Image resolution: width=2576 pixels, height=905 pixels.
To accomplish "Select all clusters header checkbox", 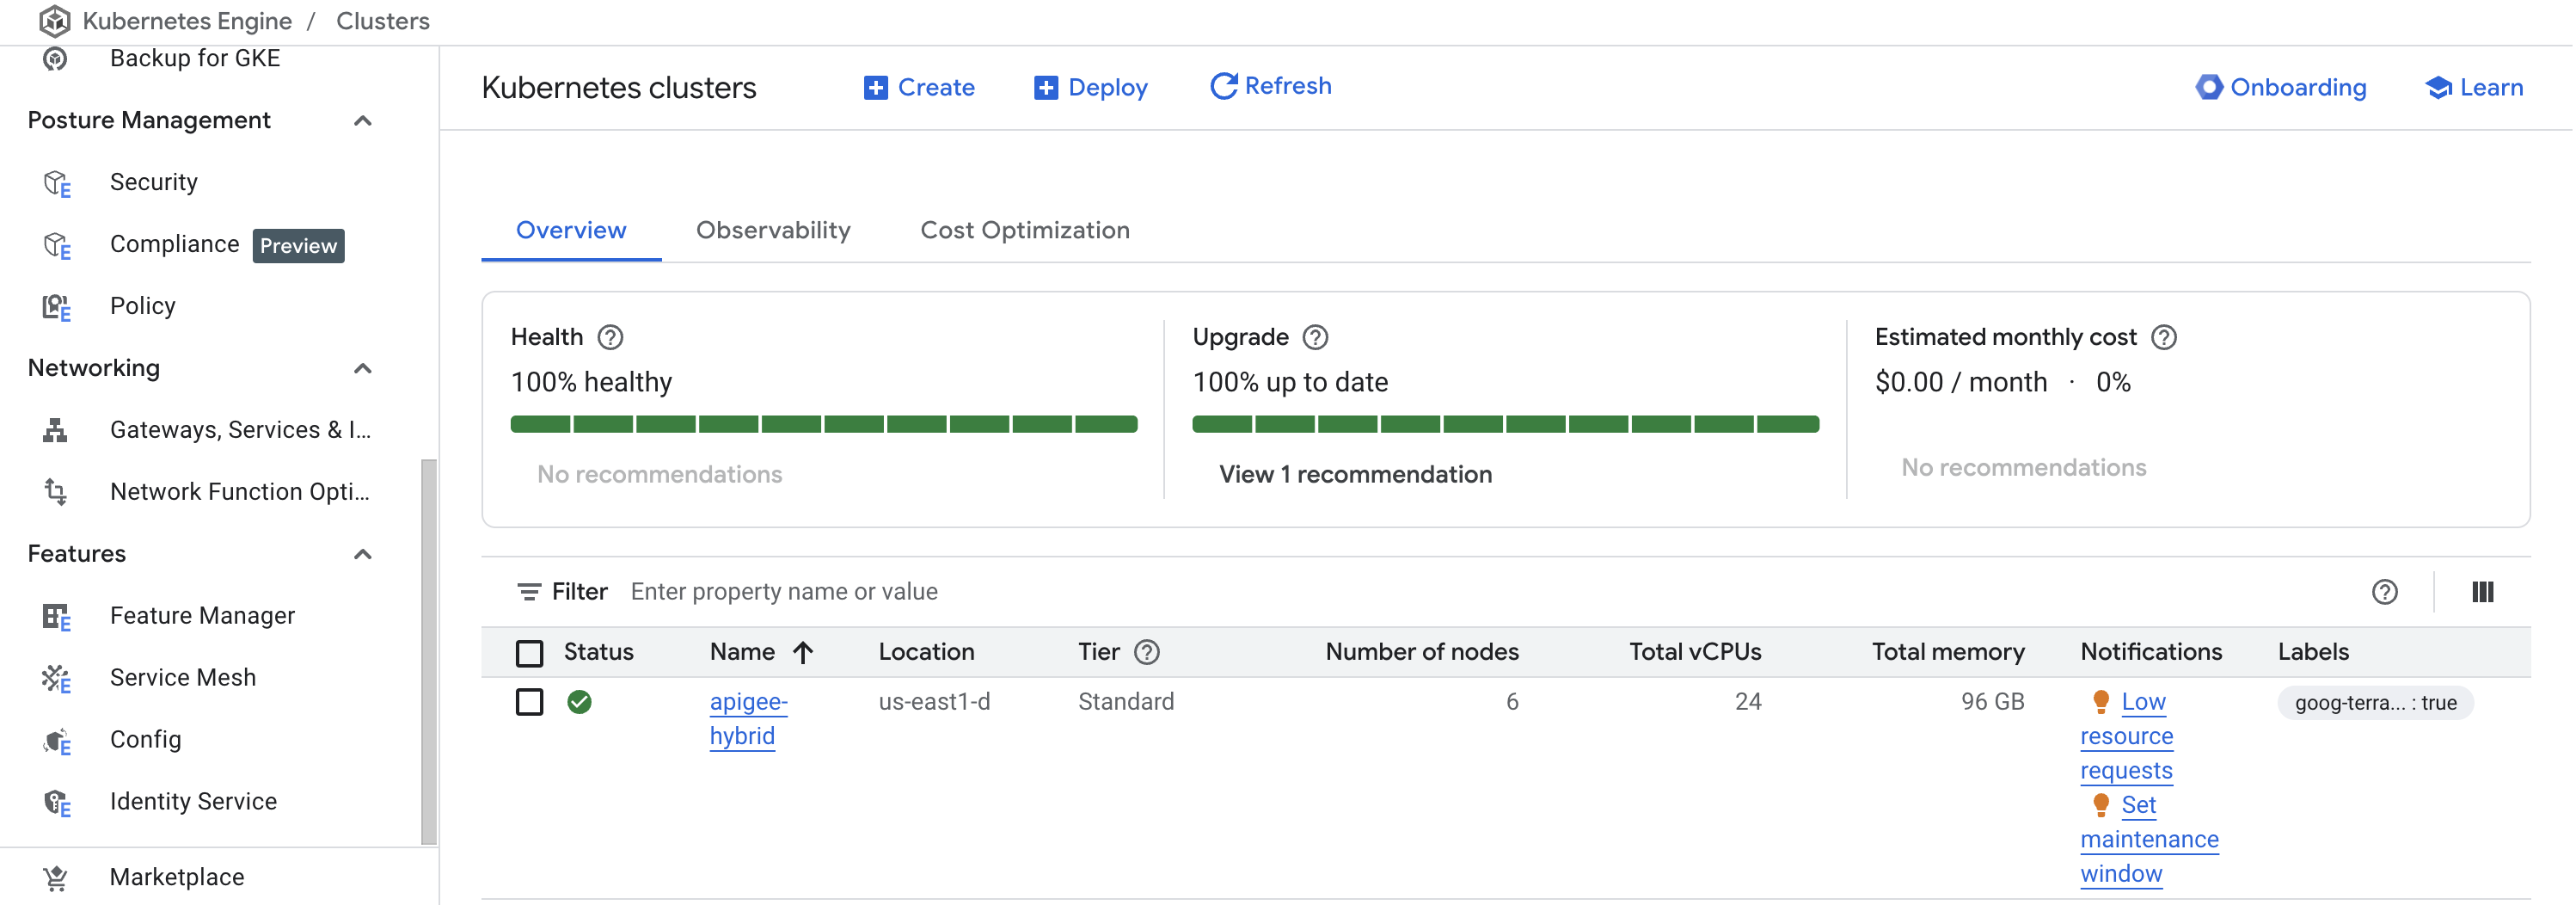I will point(529,654).
